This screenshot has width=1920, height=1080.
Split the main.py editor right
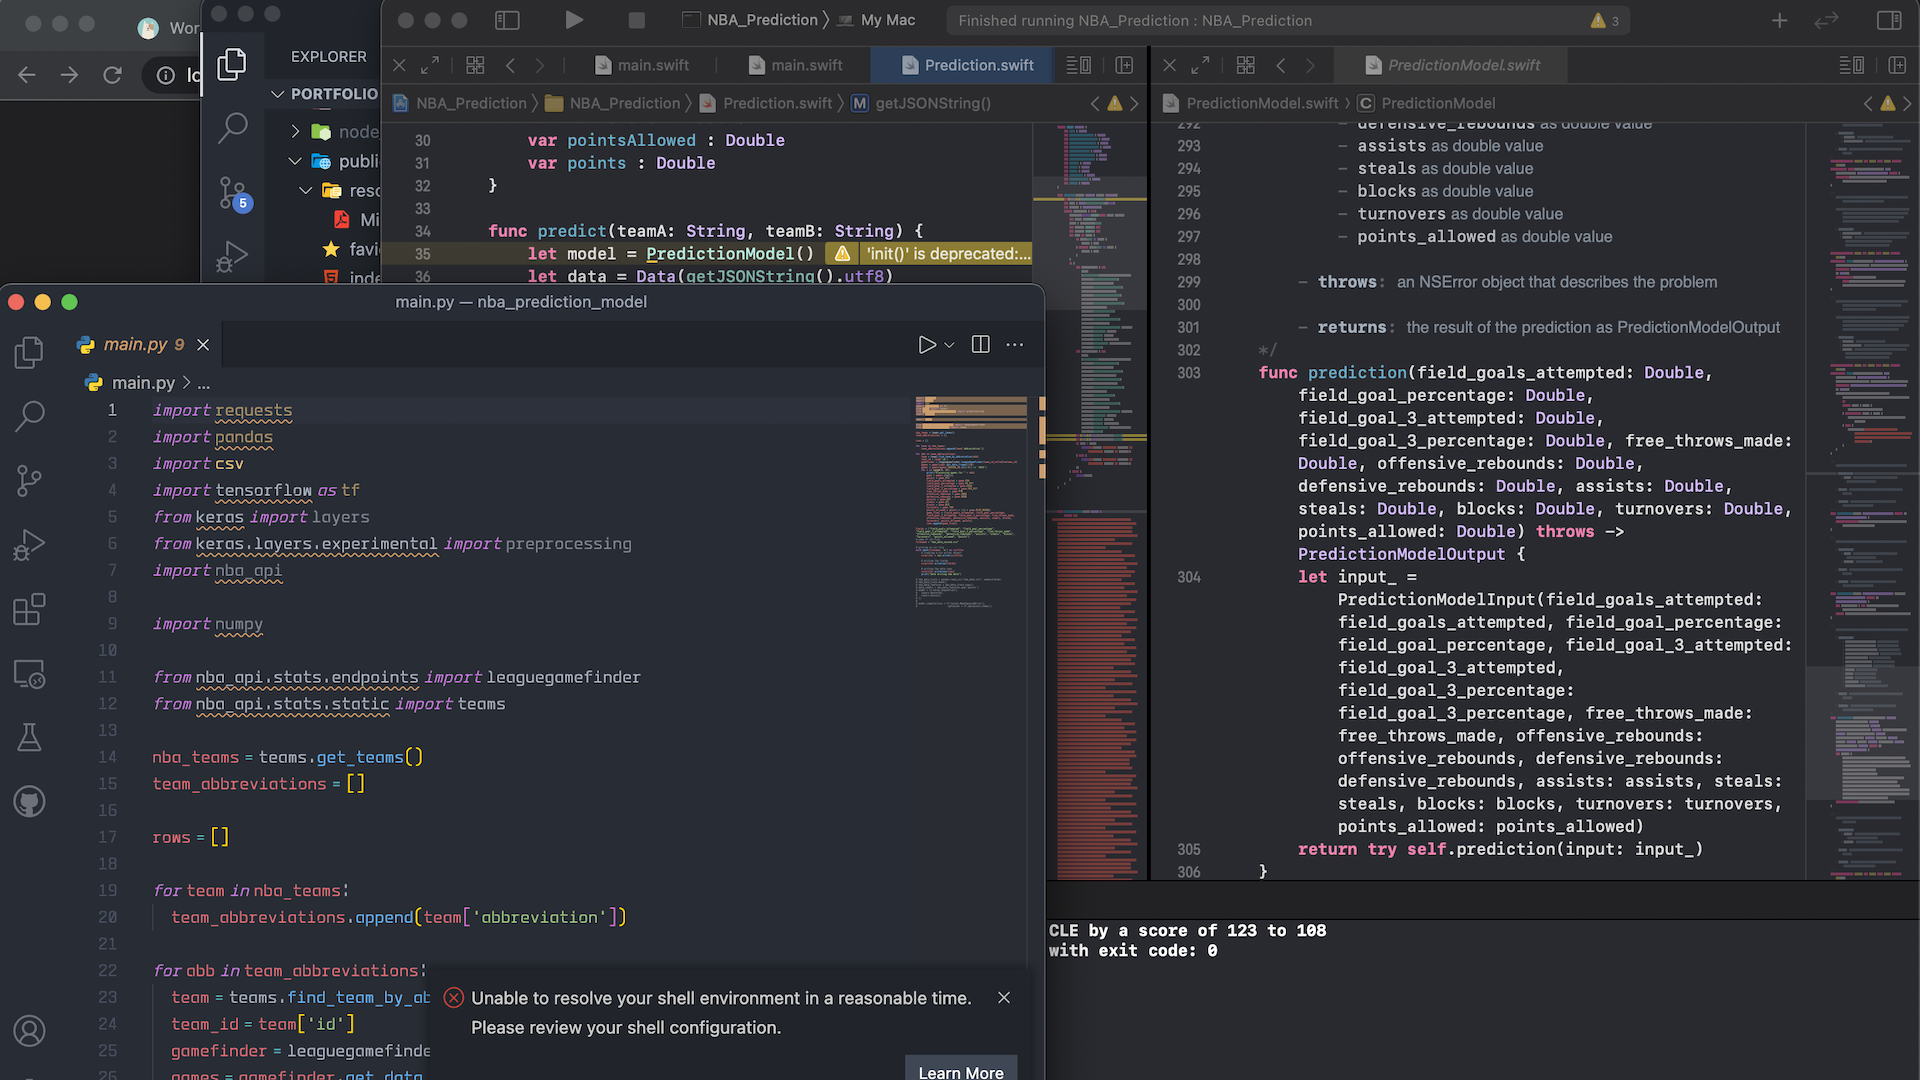pos(980,344)
